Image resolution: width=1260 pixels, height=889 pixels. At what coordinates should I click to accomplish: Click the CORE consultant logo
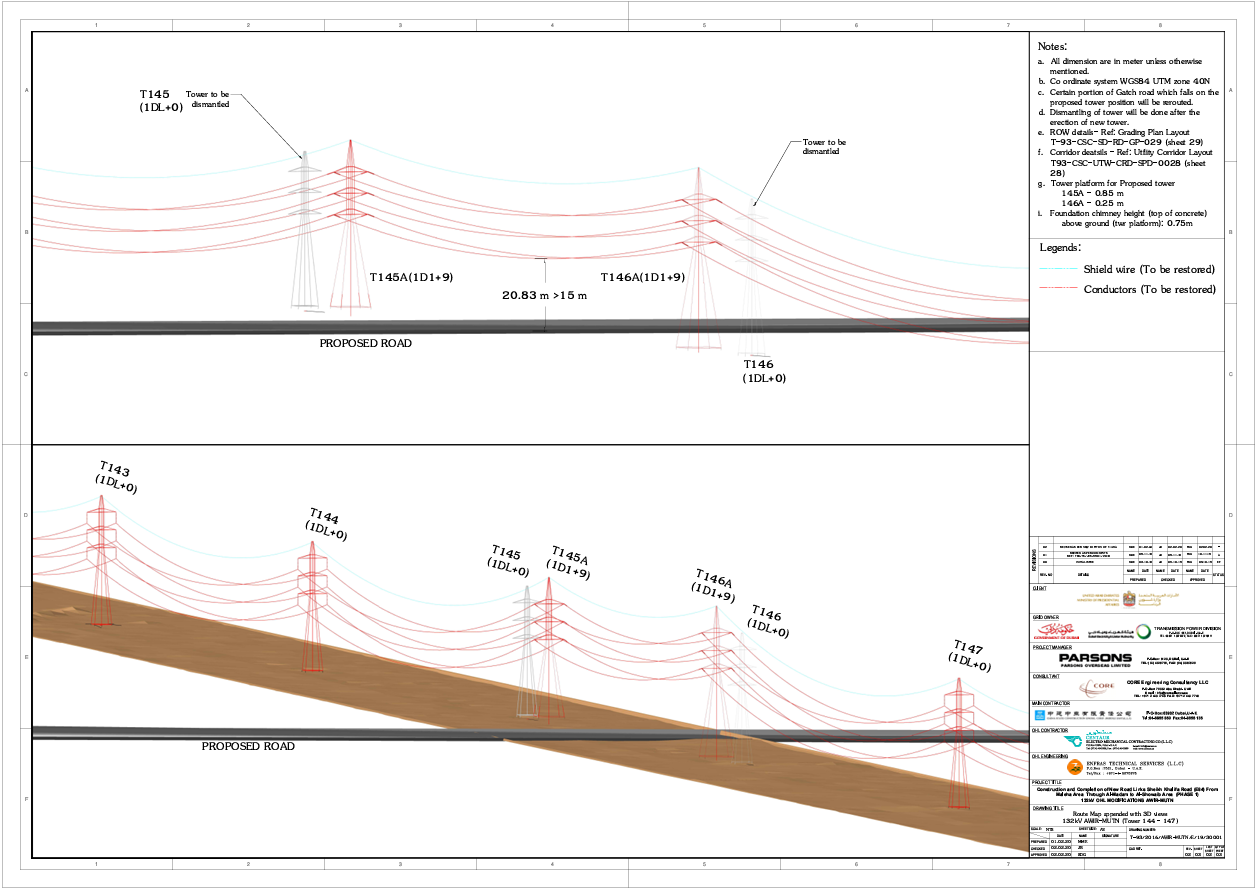pyautogui.click(x=1099, y=688)
